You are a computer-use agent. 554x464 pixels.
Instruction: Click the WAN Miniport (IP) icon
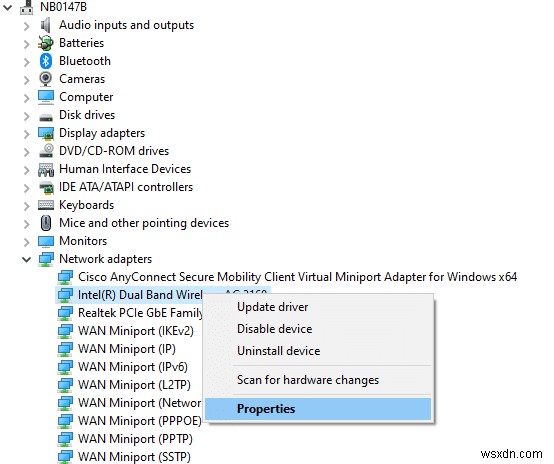[x=65, y=350]
